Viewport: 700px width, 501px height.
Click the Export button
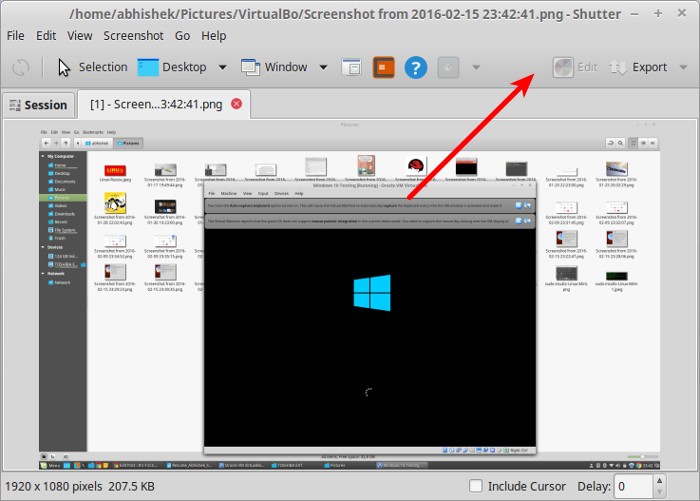pyautogui.click(x=638, y=67)
